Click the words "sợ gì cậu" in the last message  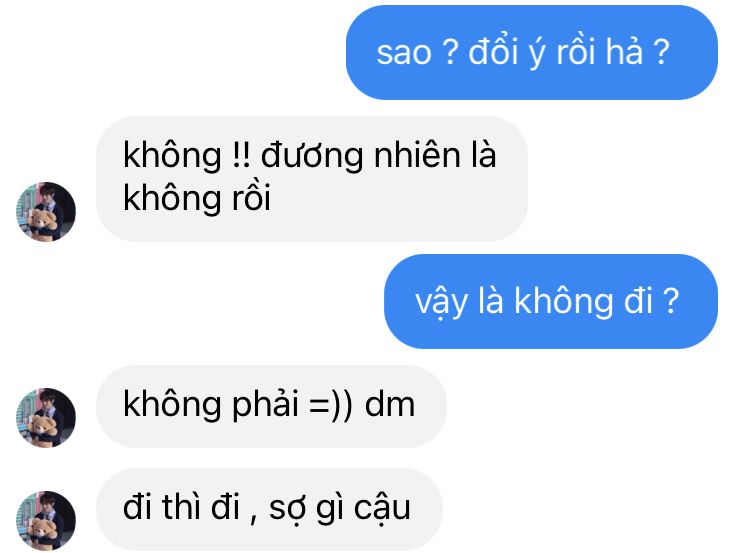click(x=340, y=509)
